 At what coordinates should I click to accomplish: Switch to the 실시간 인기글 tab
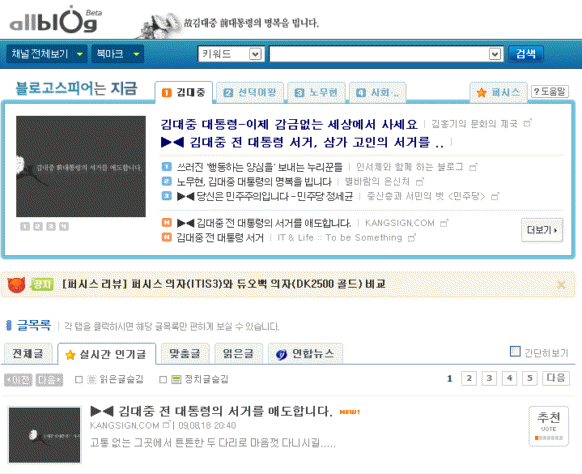[x=107, y=354]
